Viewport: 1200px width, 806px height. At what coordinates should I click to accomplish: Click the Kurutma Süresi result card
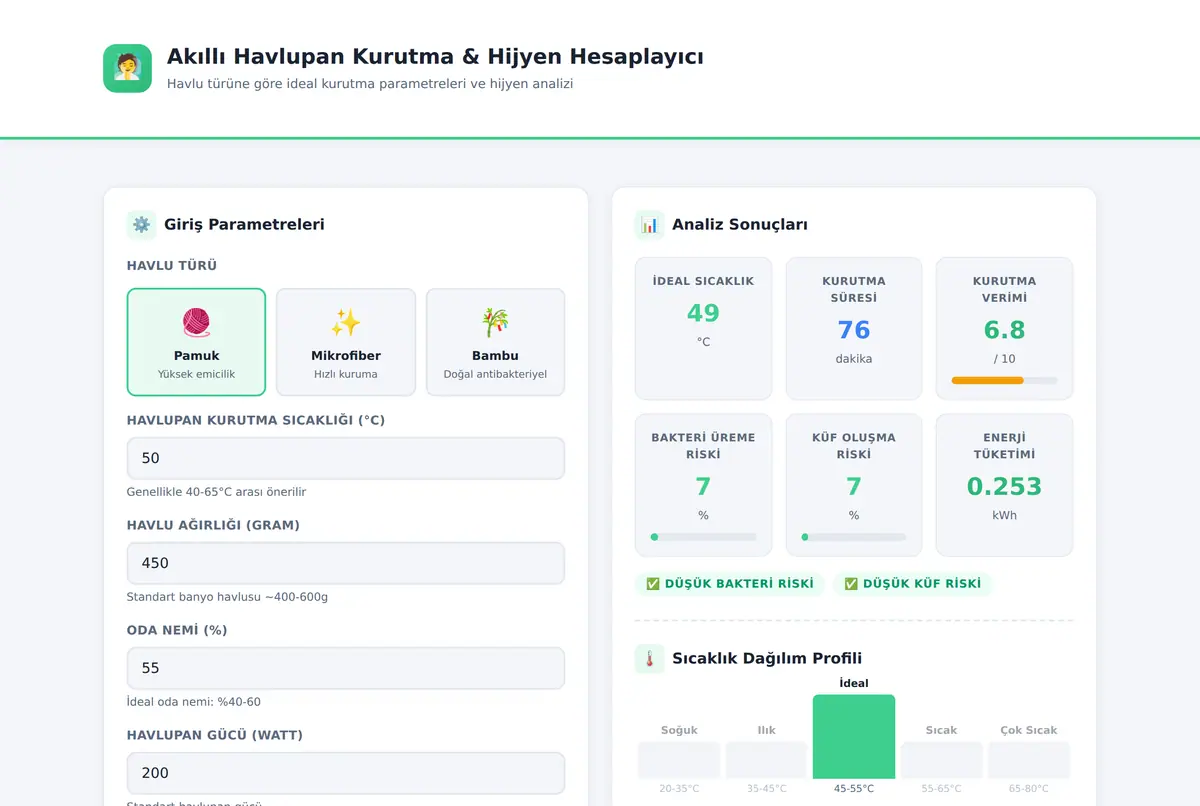tap(853, 328)
